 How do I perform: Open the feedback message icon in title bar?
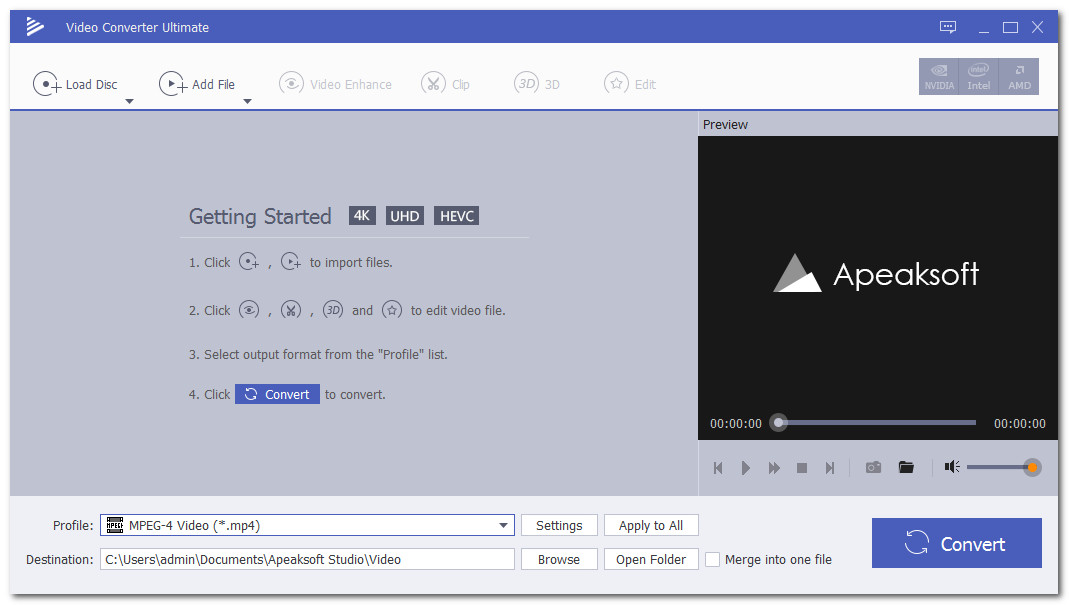pyautogui.click(x=948, y=27)
